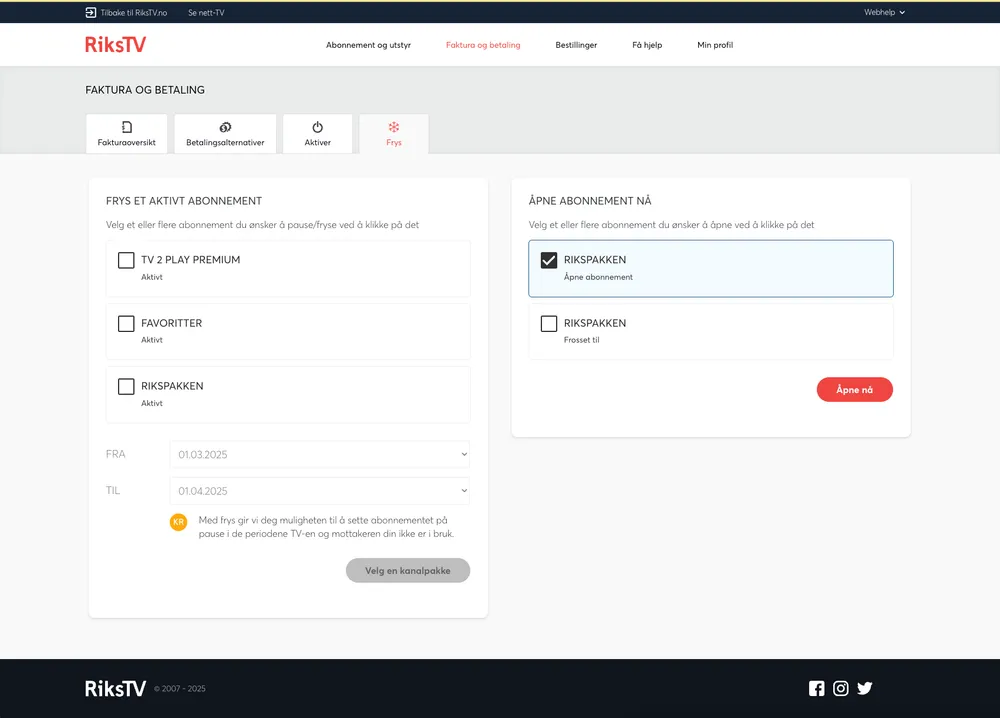Tick the RIKSPAKKEN 'Frosset til' checkbox

coord(549,324)
